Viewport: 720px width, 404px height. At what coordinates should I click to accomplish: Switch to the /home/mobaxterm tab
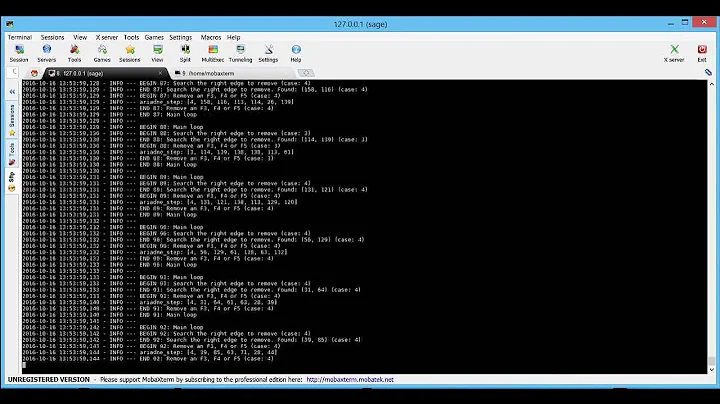point(230,73)
